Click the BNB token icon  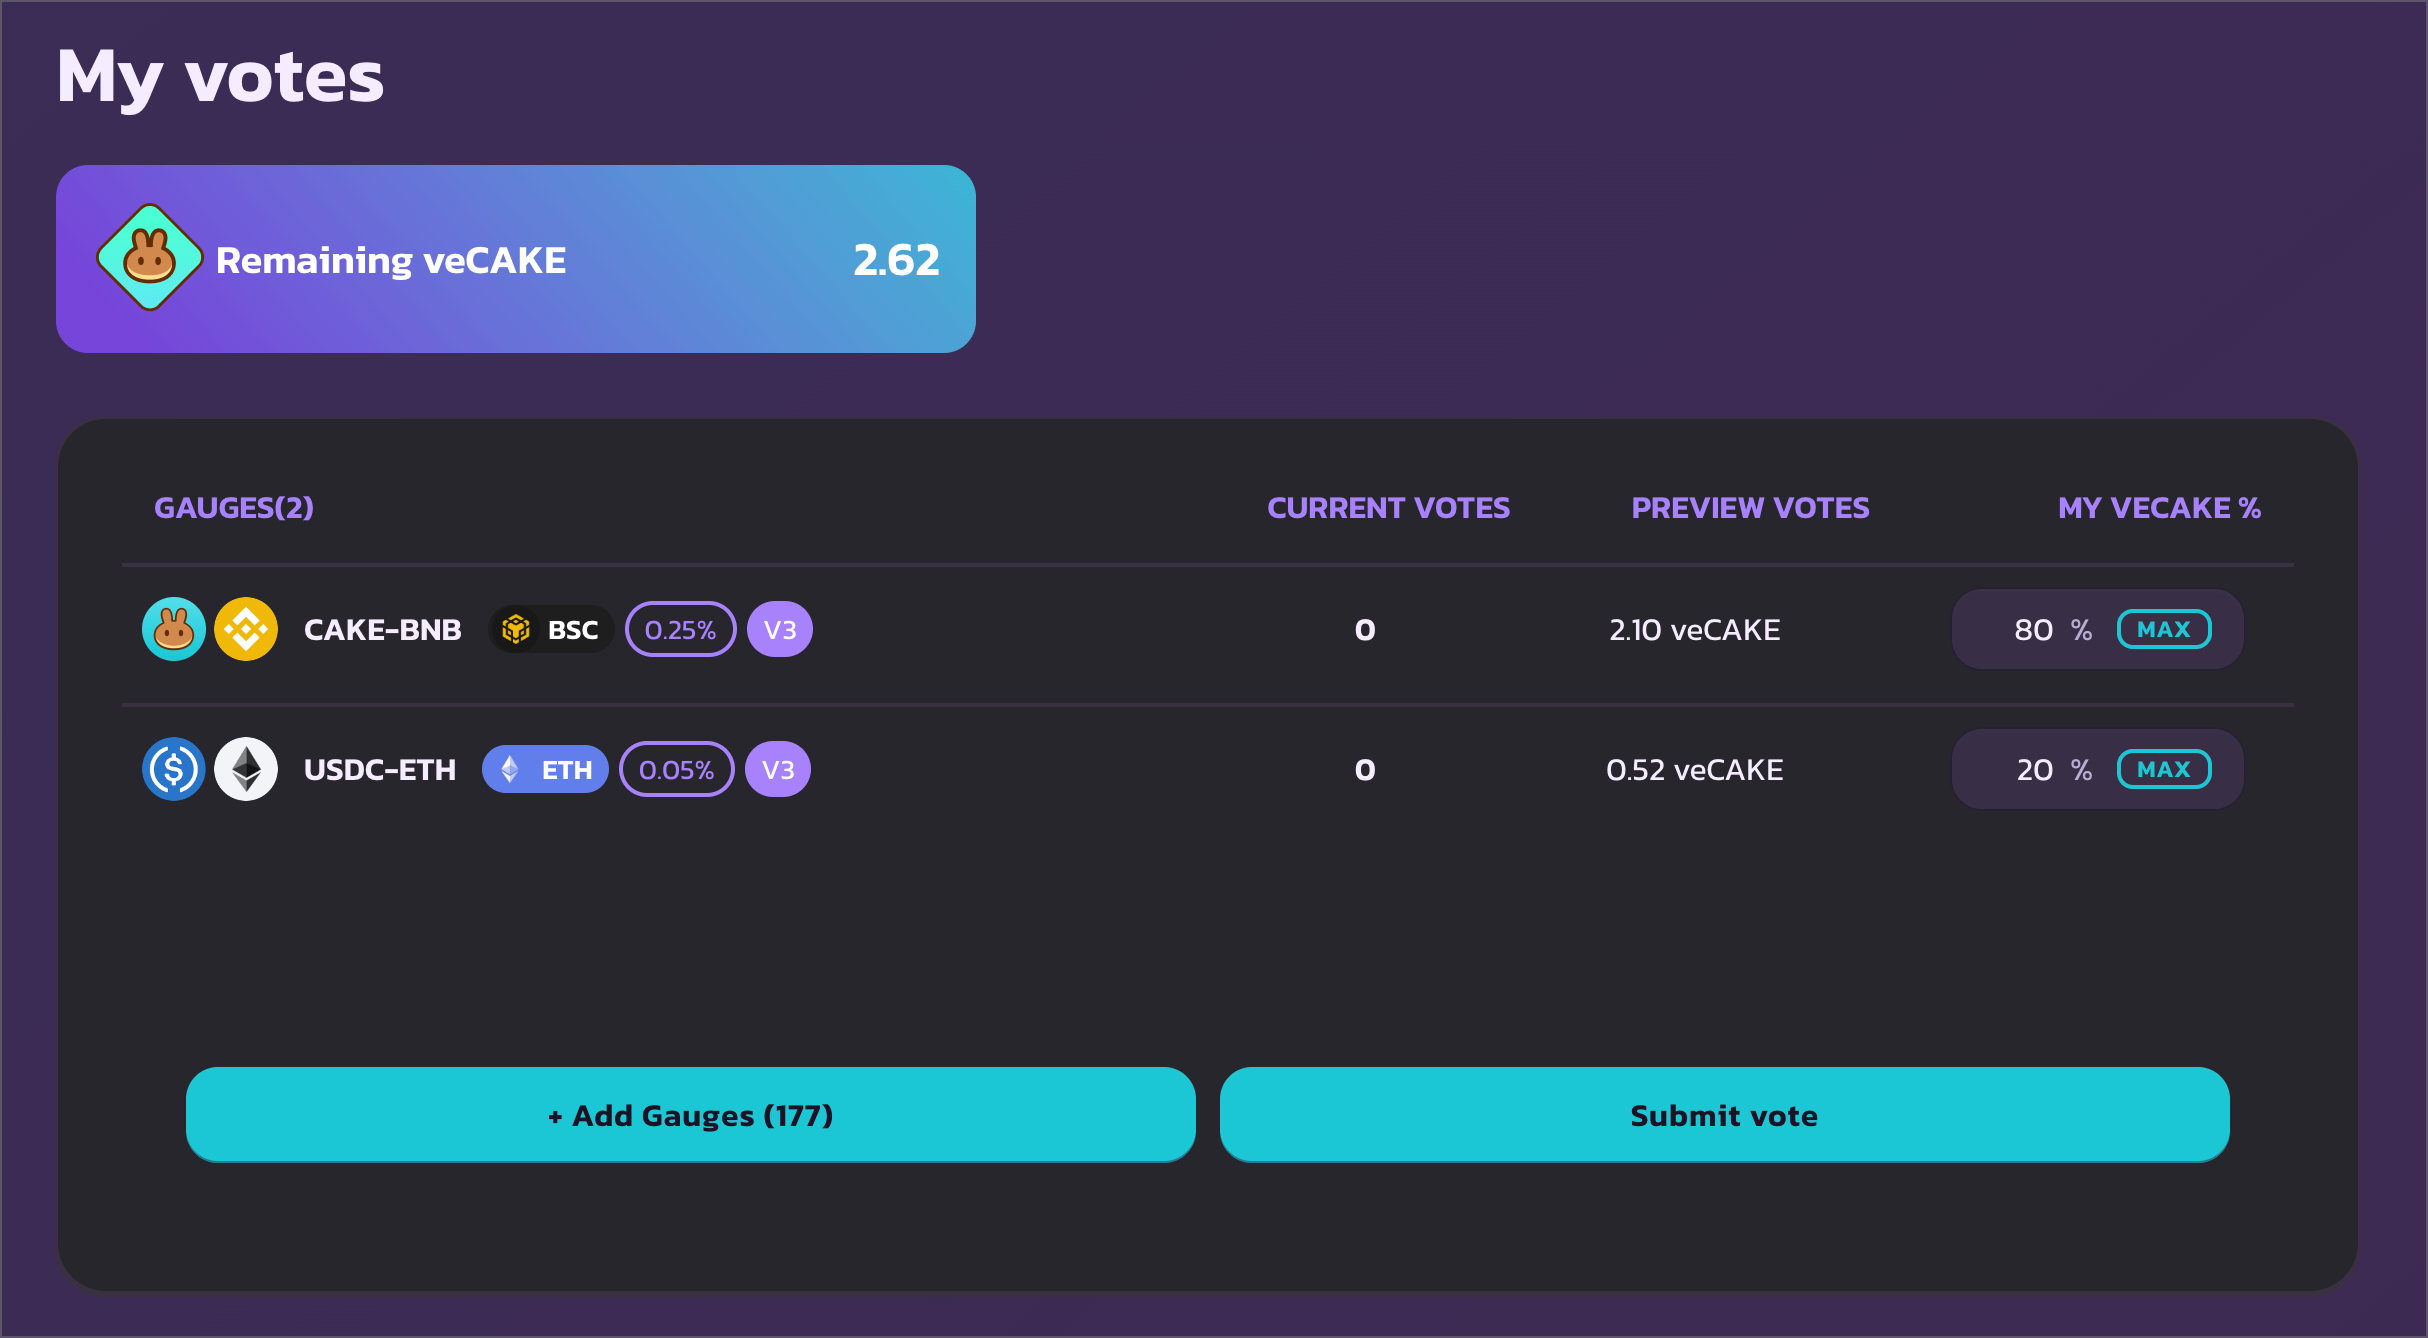coord(246,629)
